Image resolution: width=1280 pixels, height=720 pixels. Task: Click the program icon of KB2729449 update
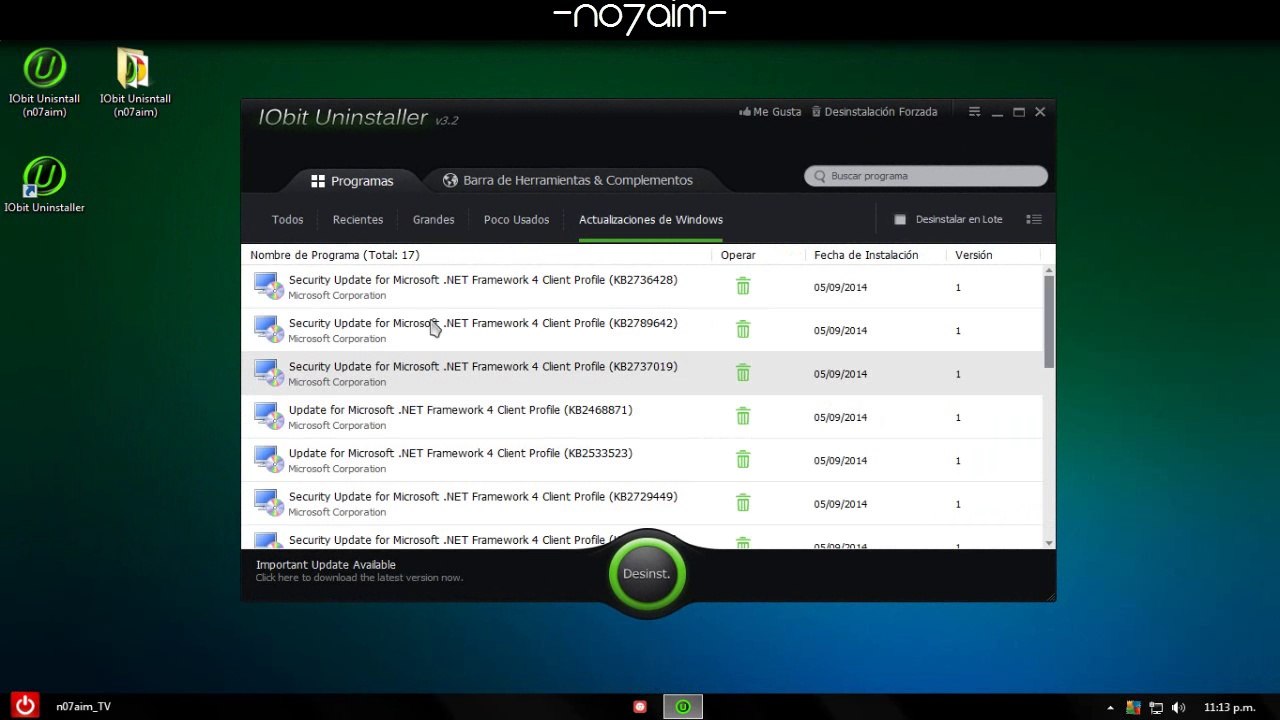268,503
